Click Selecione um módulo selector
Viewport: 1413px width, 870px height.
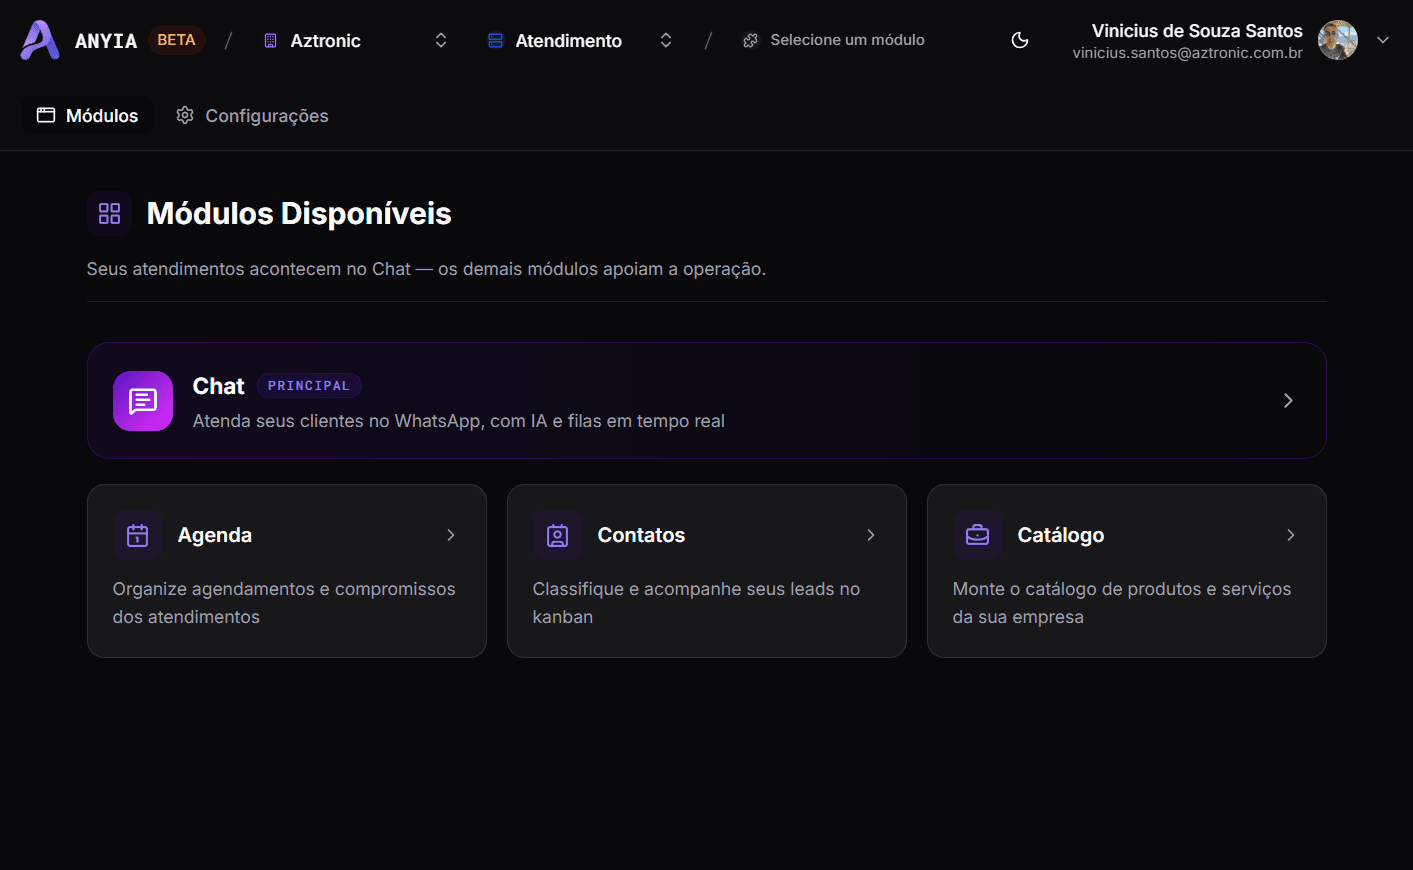[x=834, y=40]
